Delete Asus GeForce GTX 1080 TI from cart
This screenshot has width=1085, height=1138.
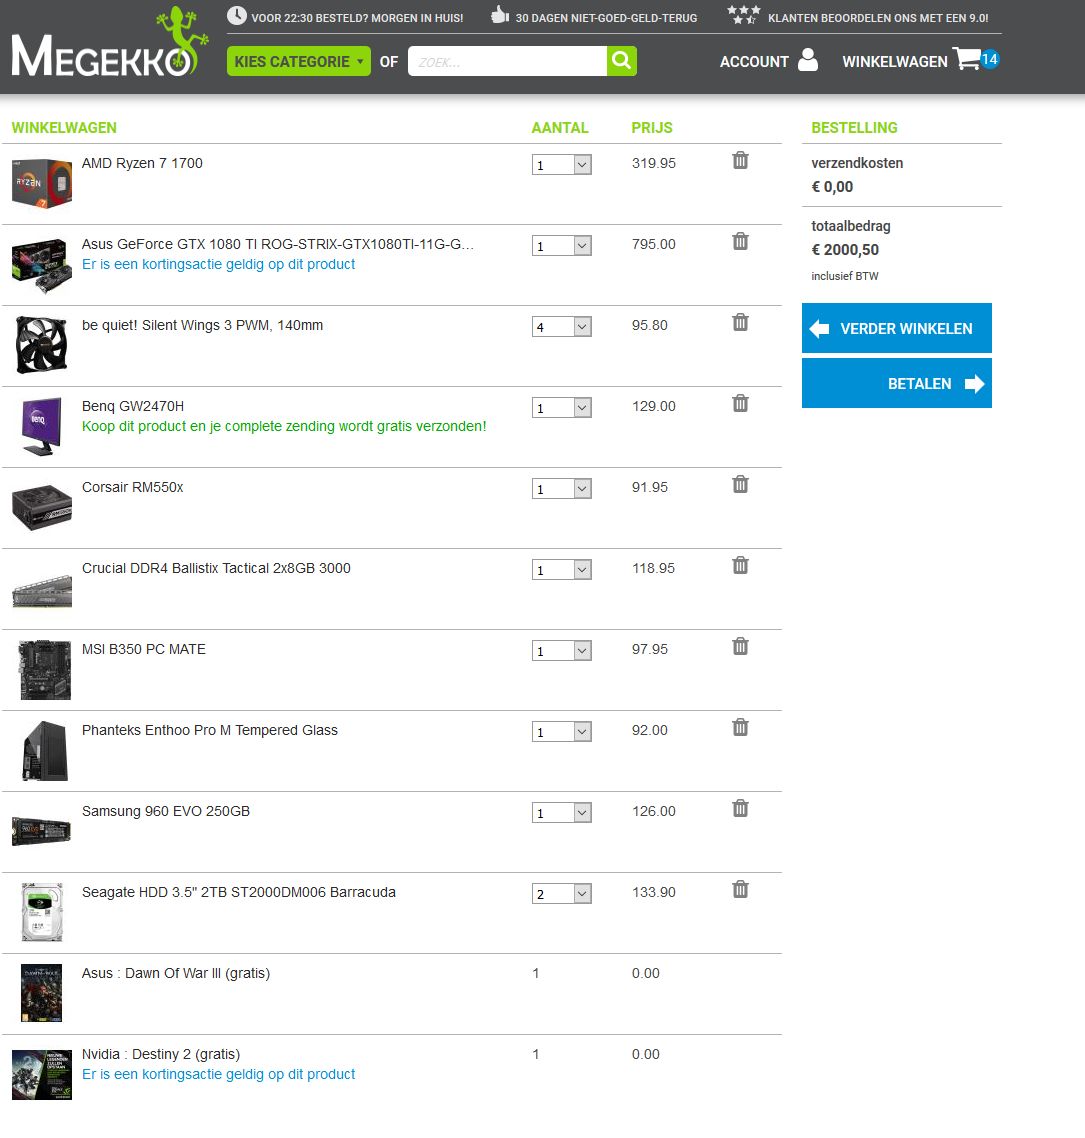[x=740, y=242]
